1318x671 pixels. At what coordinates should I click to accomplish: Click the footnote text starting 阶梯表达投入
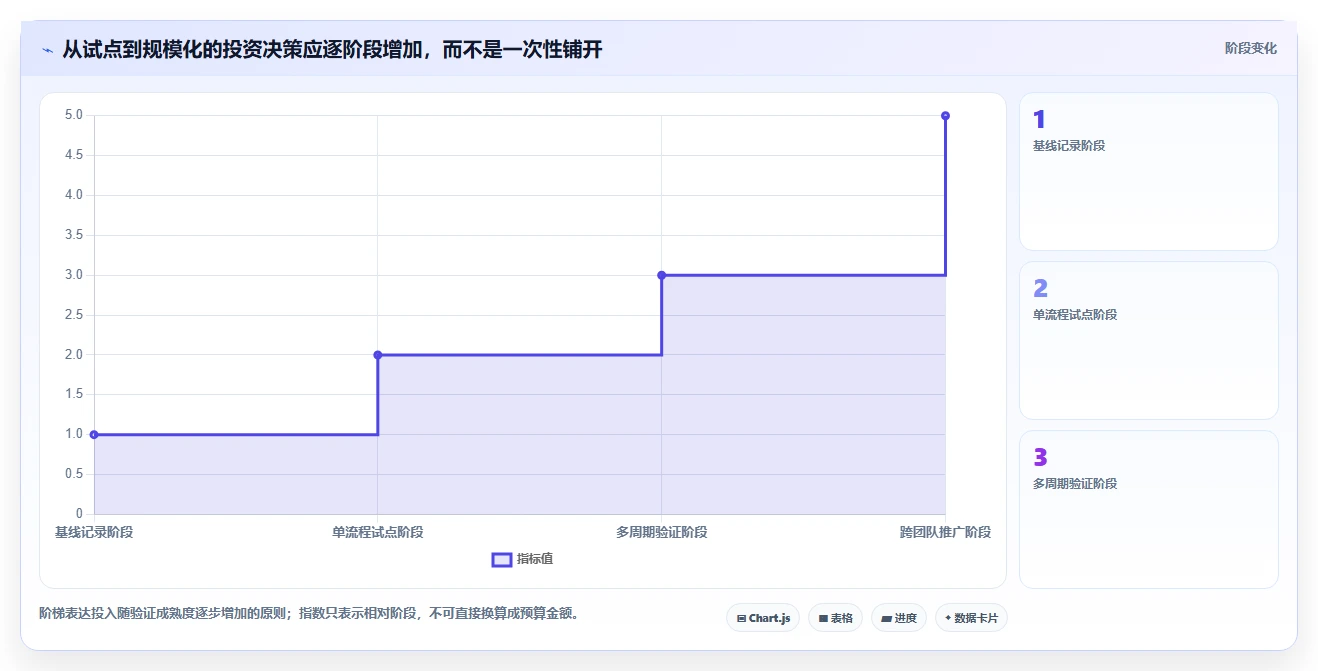coord(308,613)
